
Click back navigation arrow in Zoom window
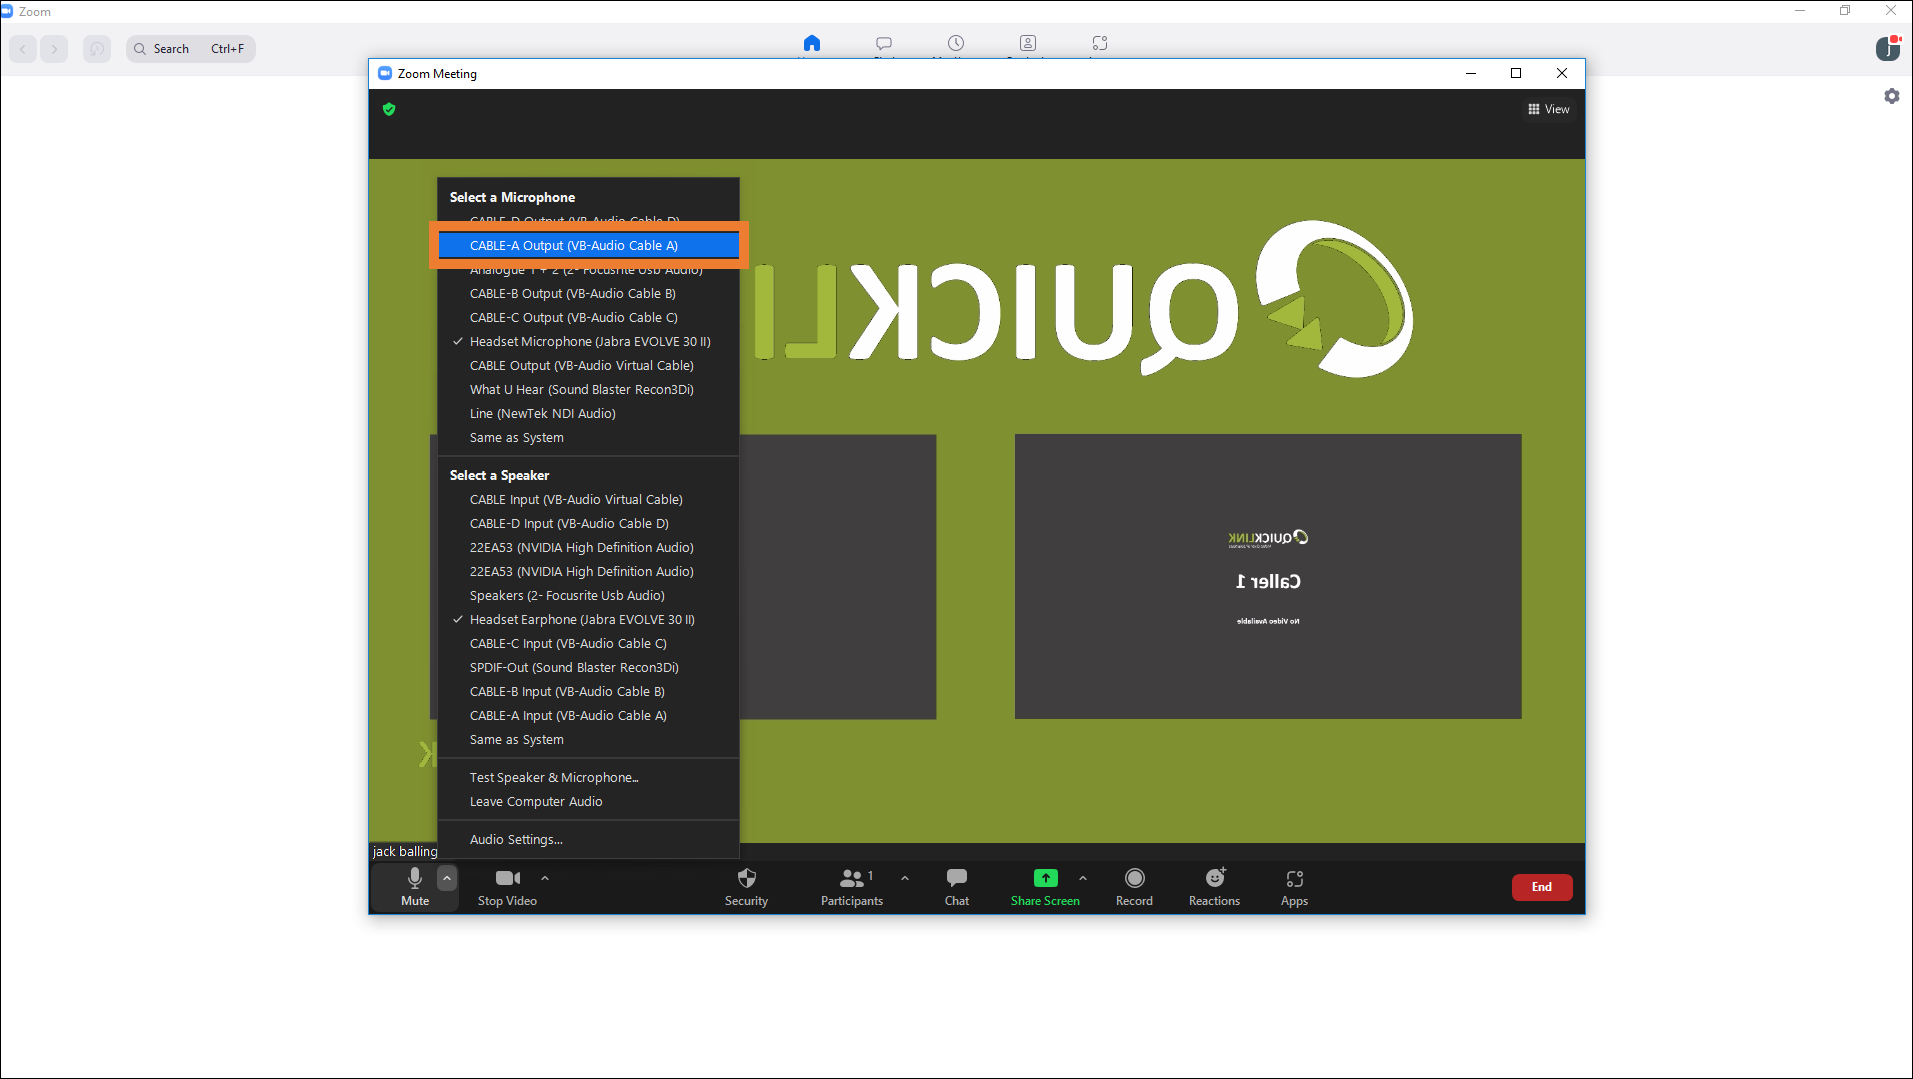point(23,48)
